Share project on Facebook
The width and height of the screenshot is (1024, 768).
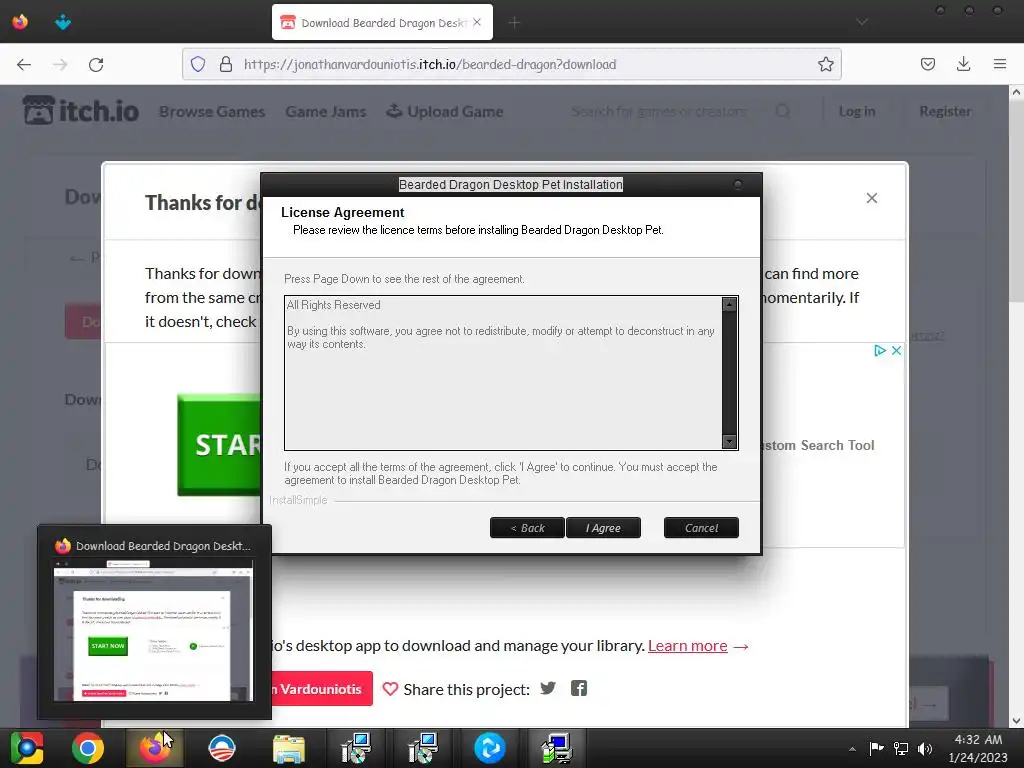click(579, 688)
